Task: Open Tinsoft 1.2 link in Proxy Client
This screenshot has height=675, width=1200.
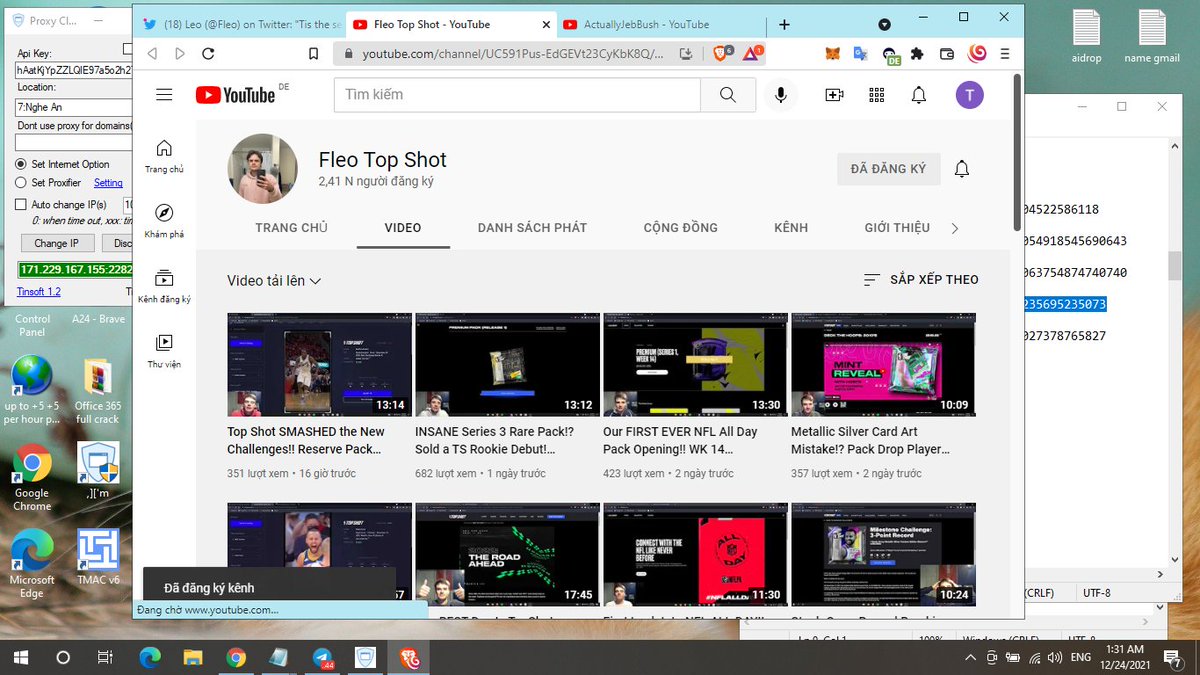Action: point(39,292)
